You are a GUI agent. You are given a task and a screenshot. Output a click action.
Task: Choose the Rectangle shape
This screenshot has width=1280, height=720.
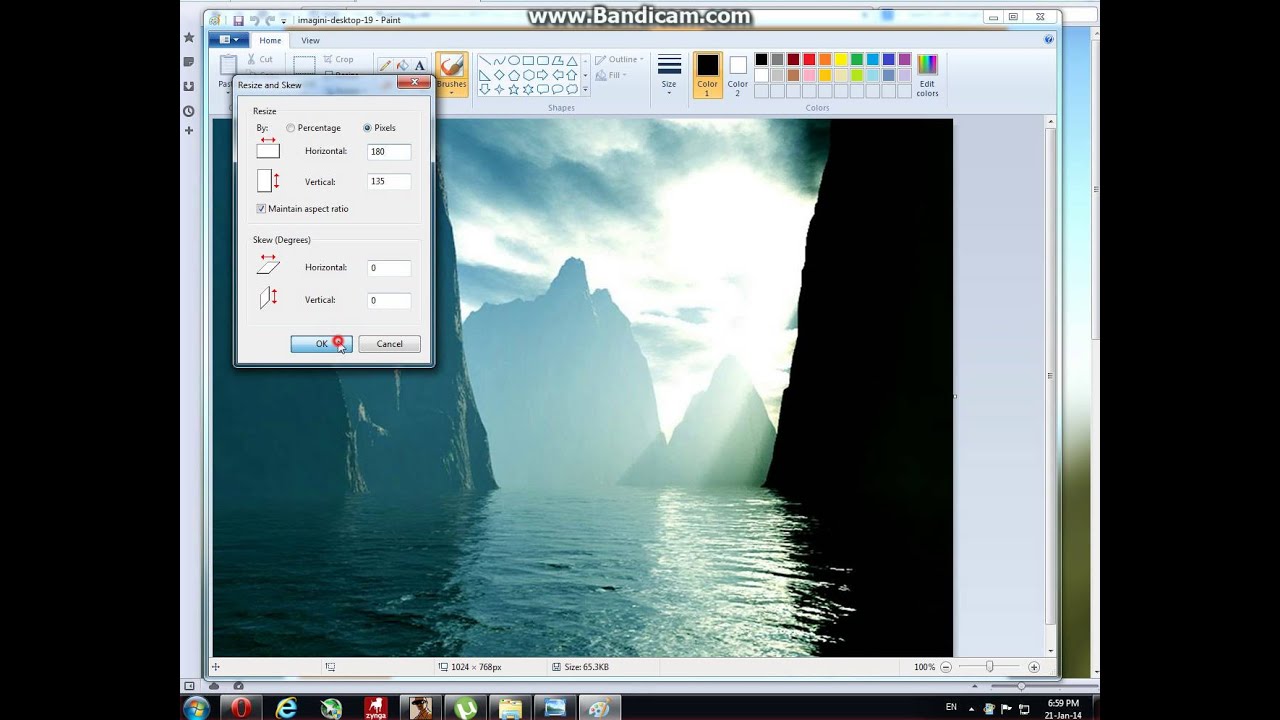[528, 61]
